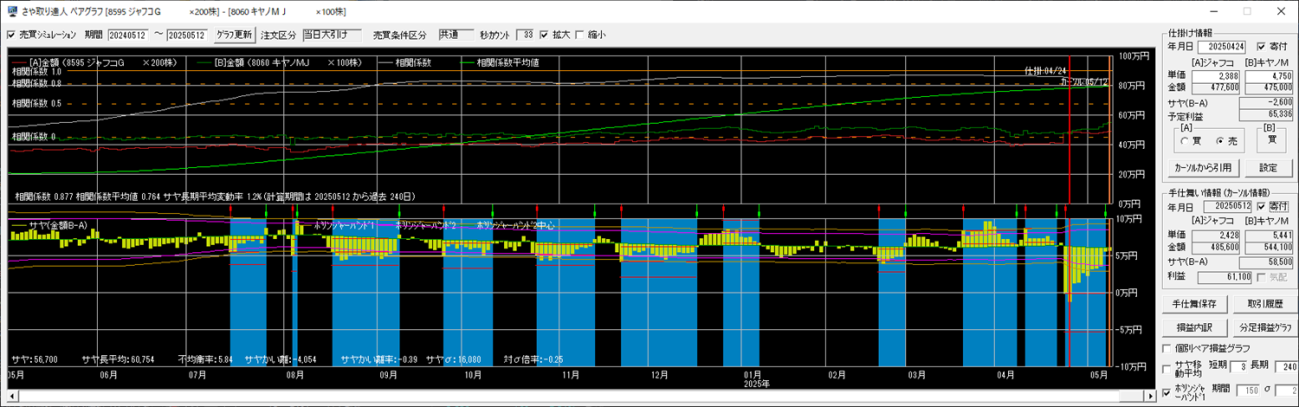Enable the 縮小 checkbox
The image size is (1299, 407).
tap(580, 35)
